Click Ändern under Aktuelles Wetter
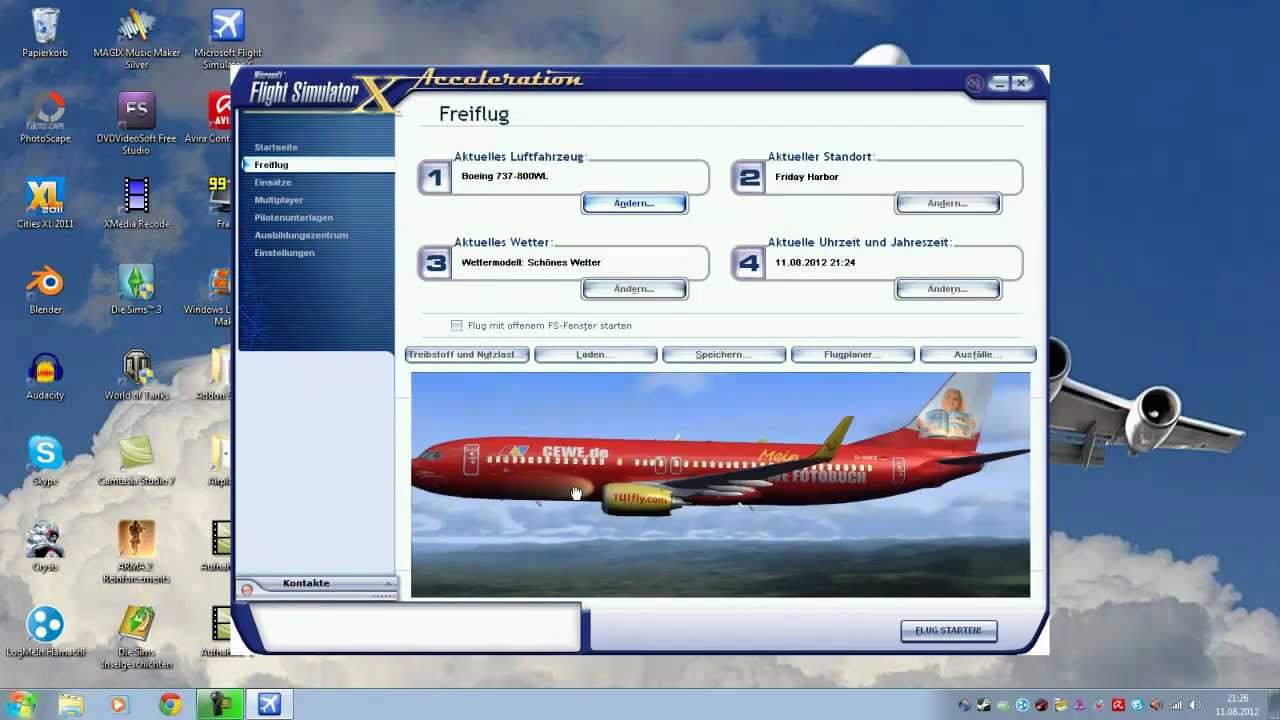Viewport: 1280px width, 720px height. (x=634, y=289)
